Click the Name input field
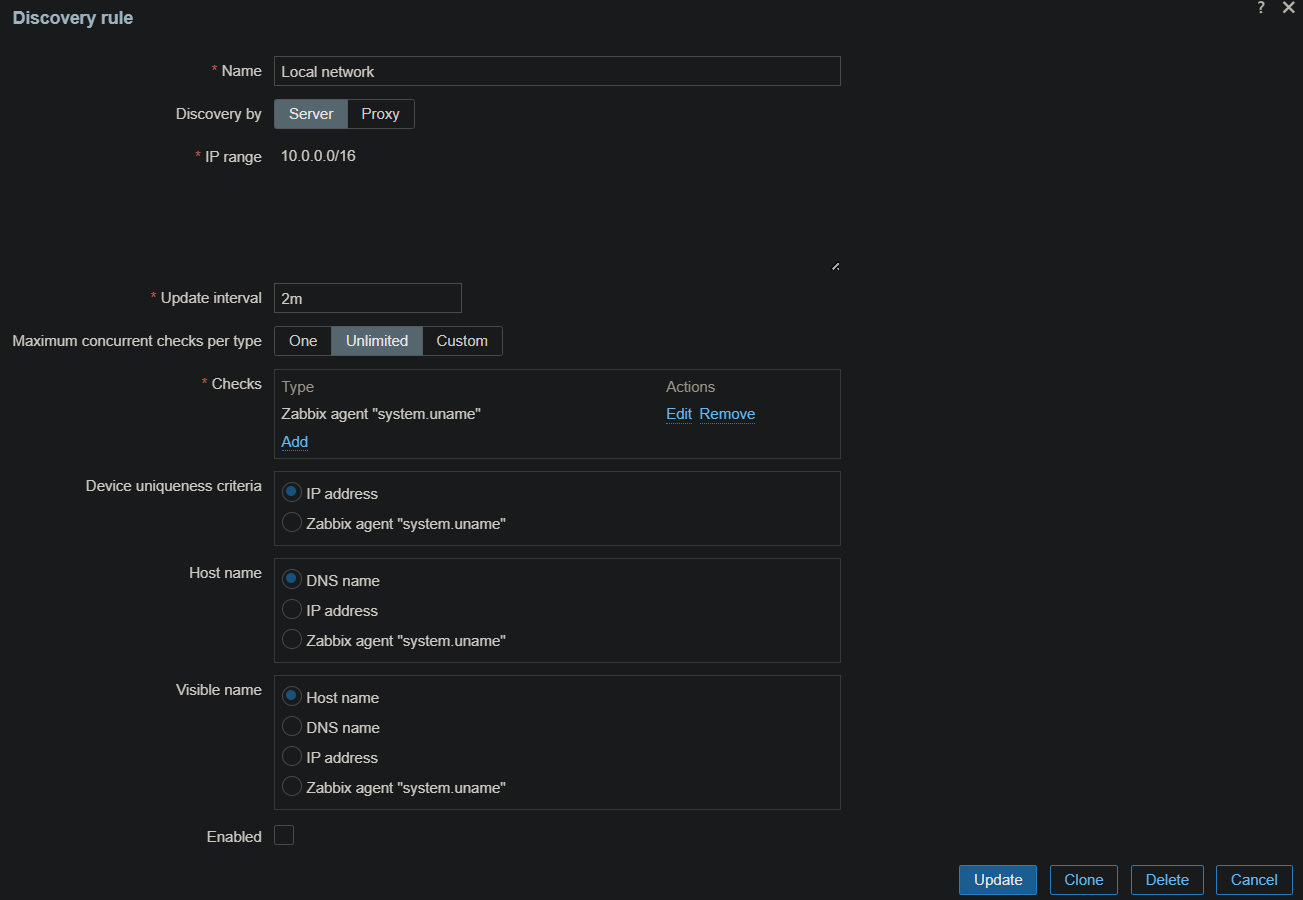Image resolution: width=1303 pixels, height=900 pixels. (557, 71)
